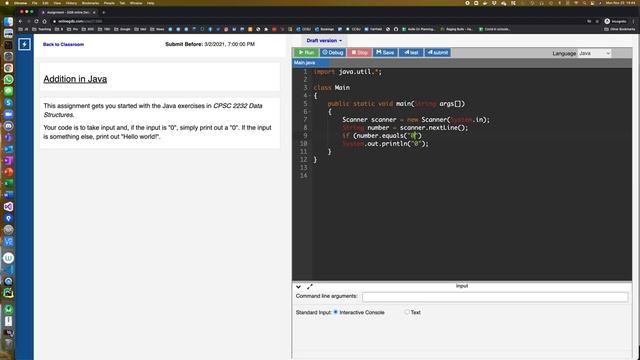This screenshot has height=360, width=640.
Task: Open the History menu
Action: 71,3
